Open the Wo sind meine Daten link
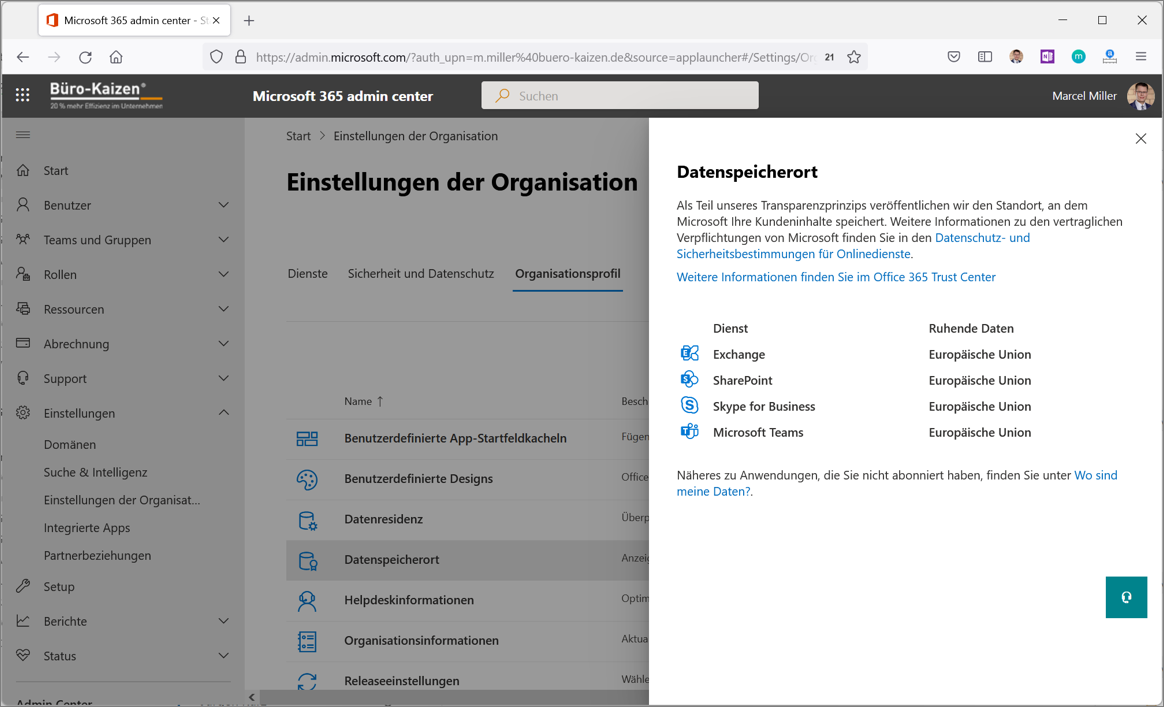This screenshot has height=707, width=1164. click(1096, 475)
